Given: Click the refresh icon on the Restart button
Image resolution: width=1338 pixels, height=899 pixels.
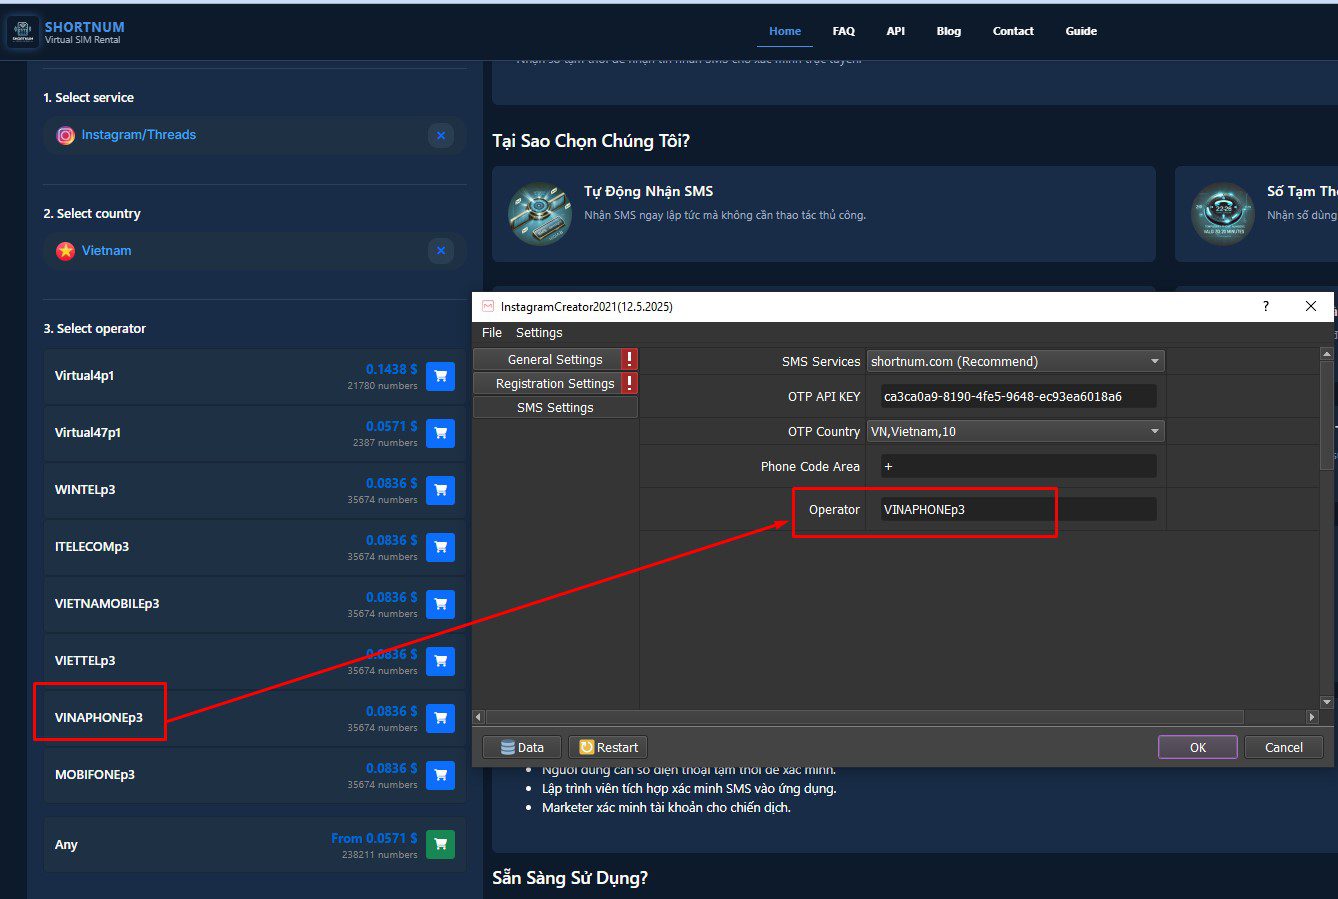Looking at the screenshot, I should [x=587, y=747].
